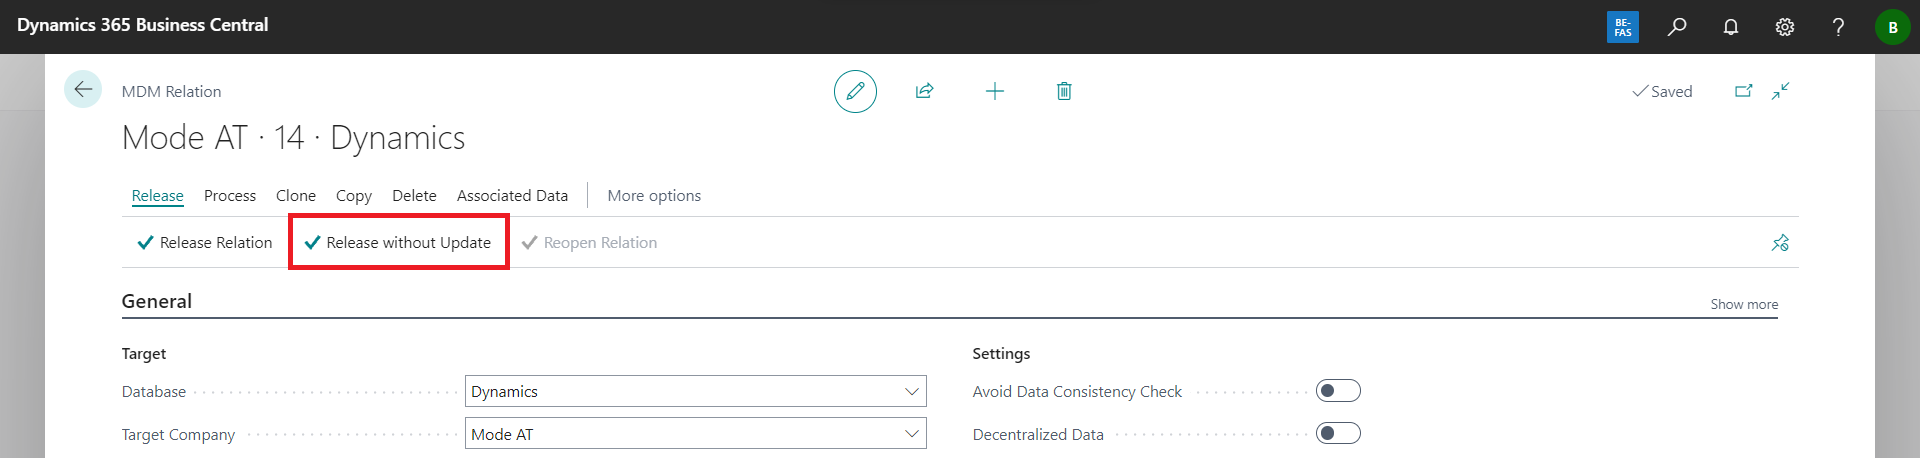1920x458 pixels.
Task: Toggle Decentralized Data switch
Action: pos(1338,433)
